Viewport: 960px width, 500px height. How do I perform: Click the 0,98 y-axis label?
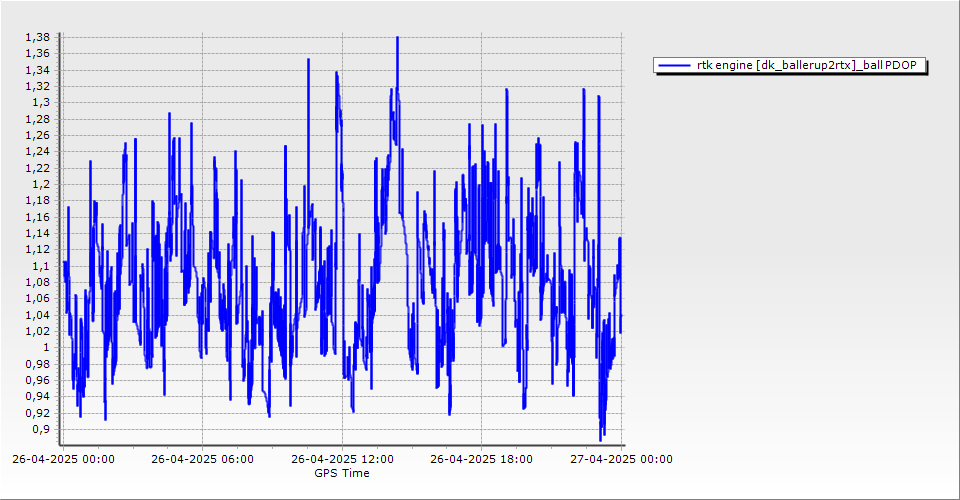point(37,364)
